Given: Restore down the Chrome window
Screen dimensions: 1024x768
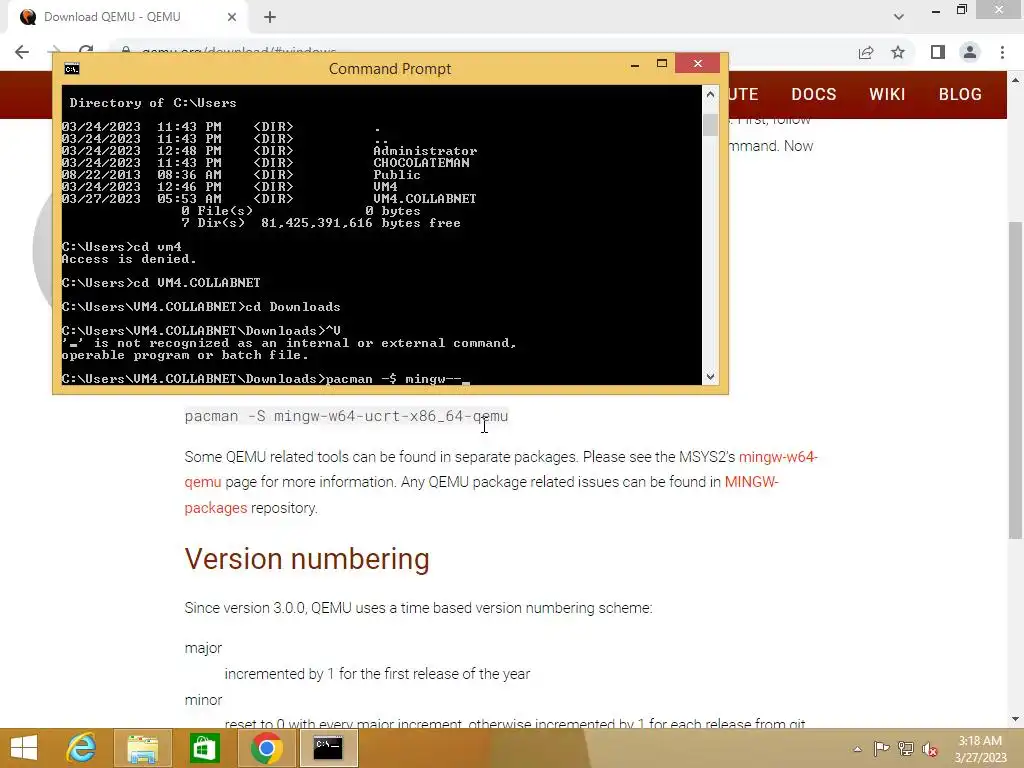Looking at the screenshot, I should [961, 10].
